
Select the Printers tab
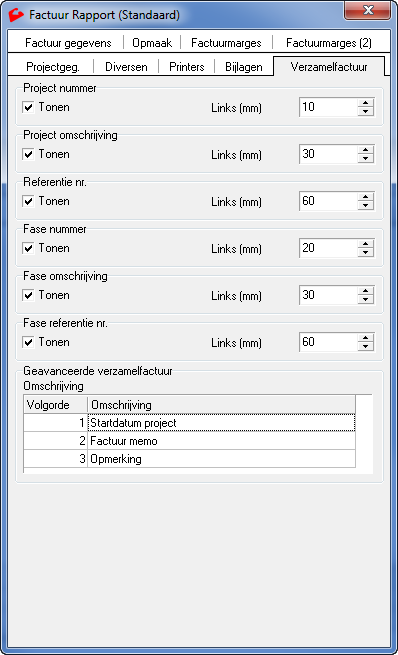pyautogui.click(x=187, y=67)
